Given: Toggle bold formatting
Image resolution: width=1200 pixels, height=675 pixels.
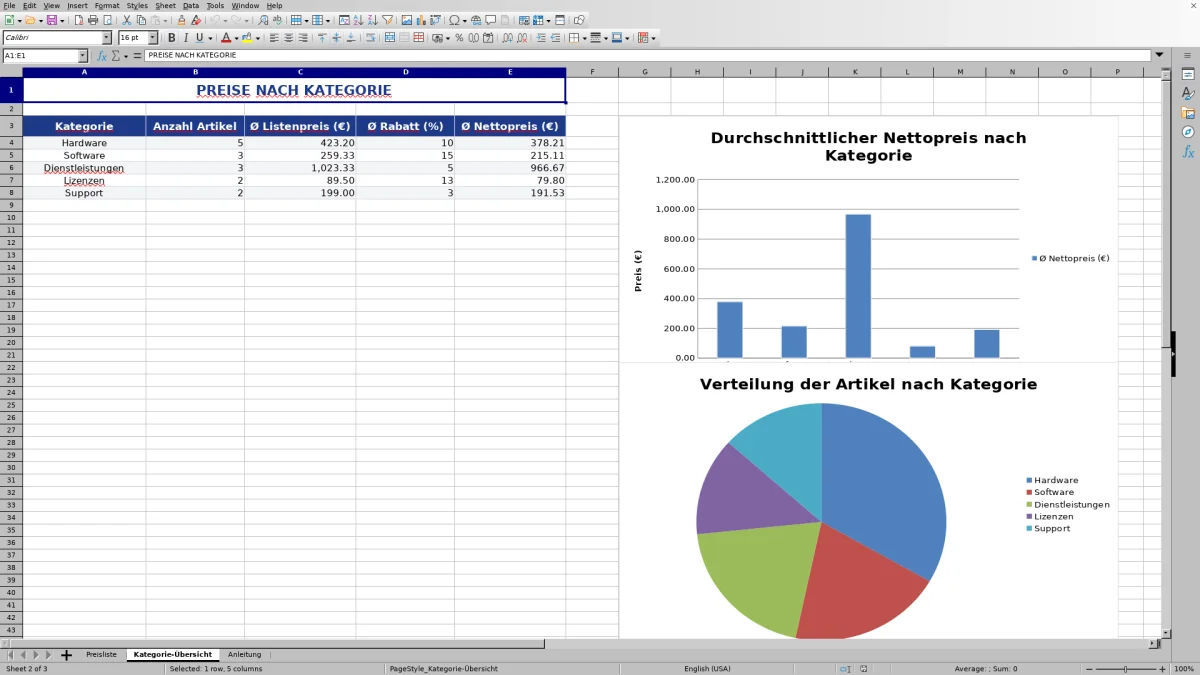Looking at the screenshot, I should pos(171,37).
